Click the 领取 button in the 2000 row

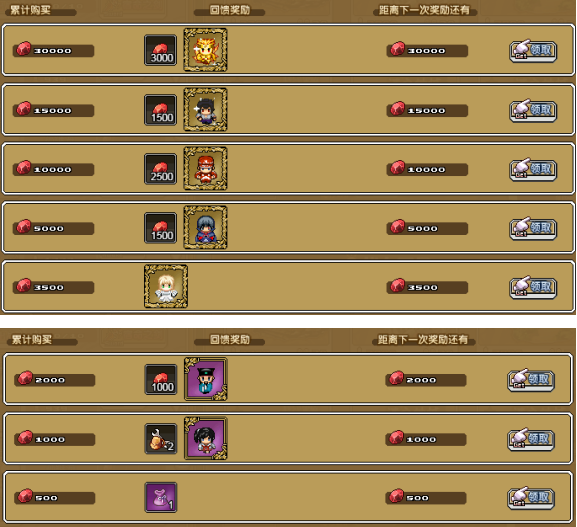pyautogui.click(x=531, y=380)
